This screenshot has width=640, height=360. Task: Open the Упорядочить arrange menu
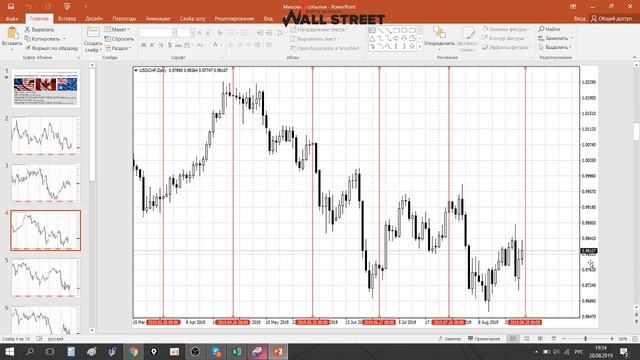tap(439, 39)
